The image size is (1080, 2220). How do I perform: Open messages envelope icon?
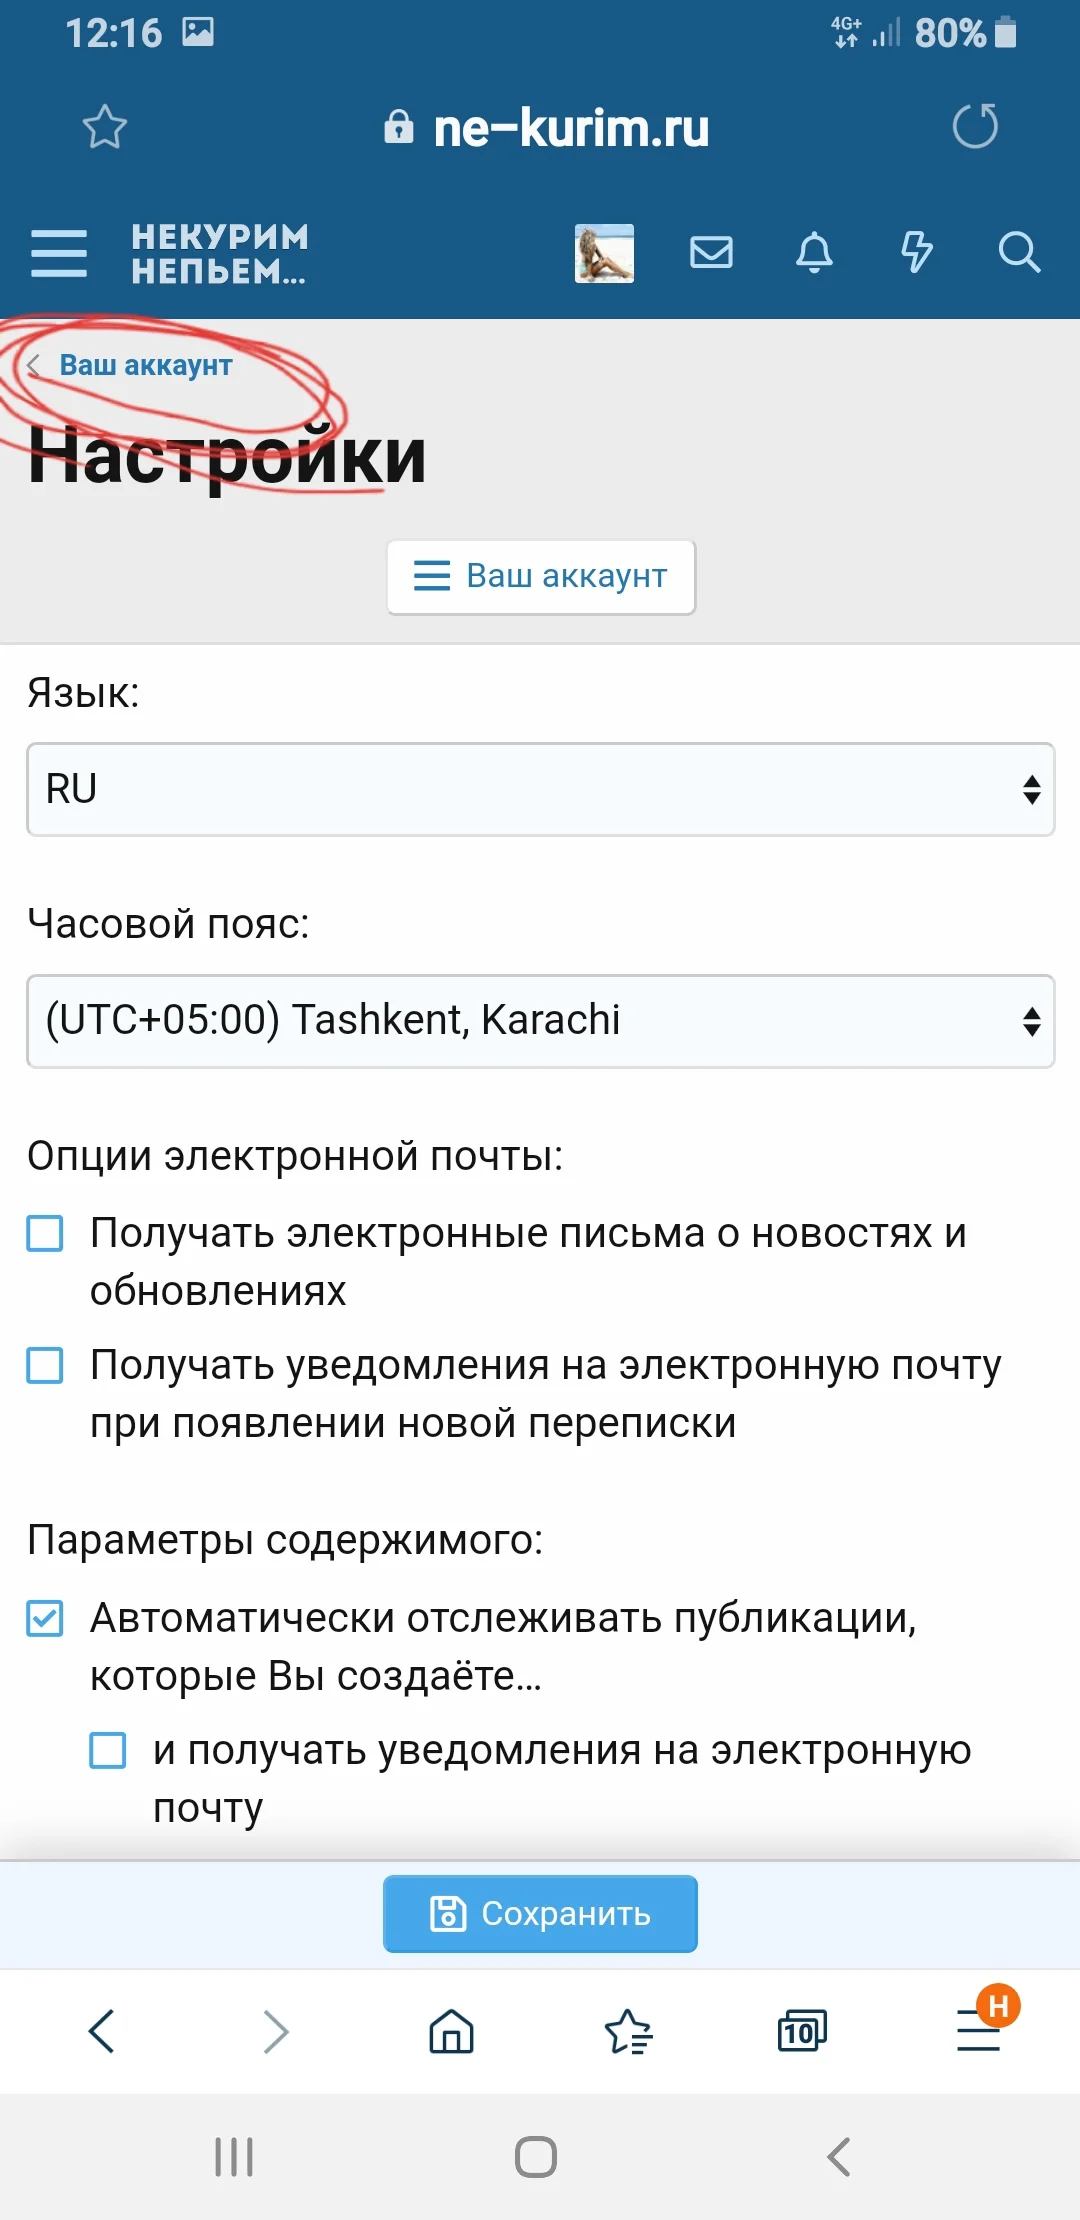[711, 252]
